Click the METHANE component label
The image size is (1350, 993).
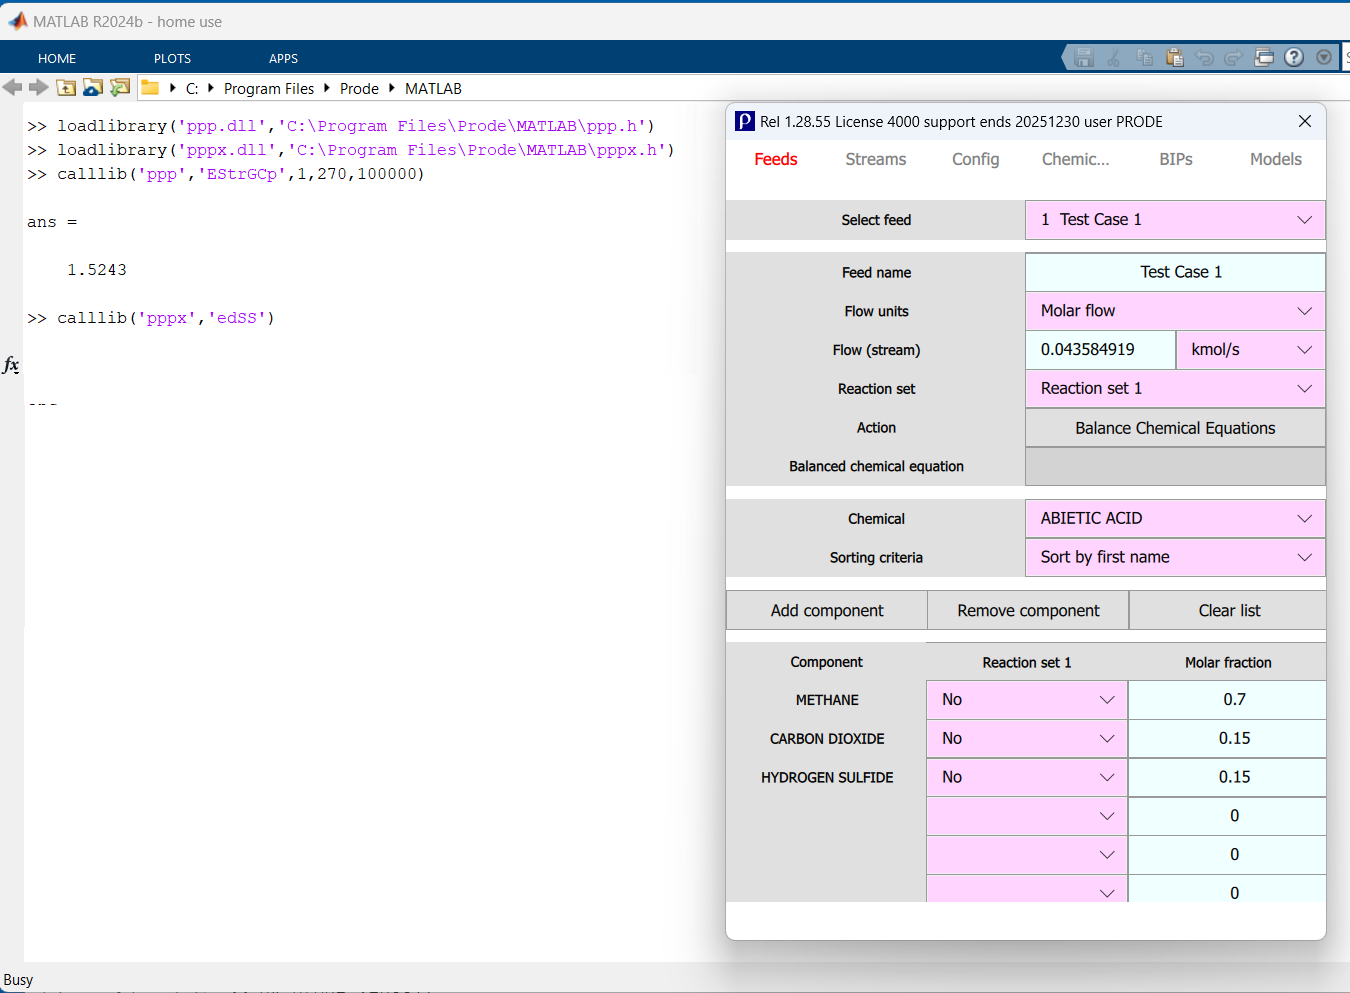(x=827, y=700)
